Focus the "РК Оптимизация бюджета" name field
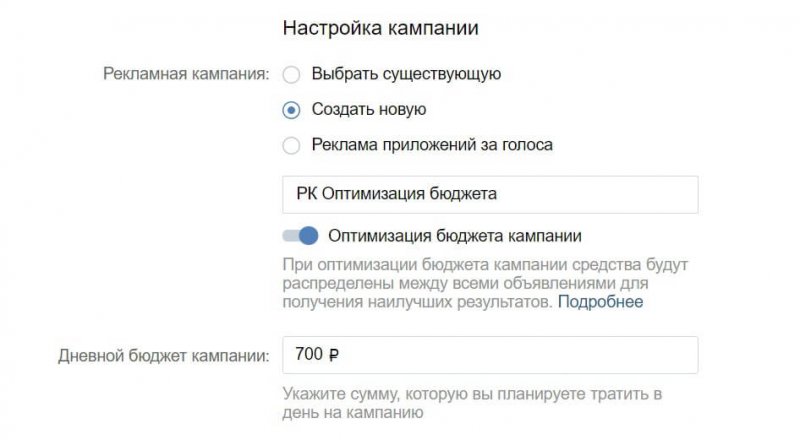Viewport: 800px width, 440px height. 490,194
